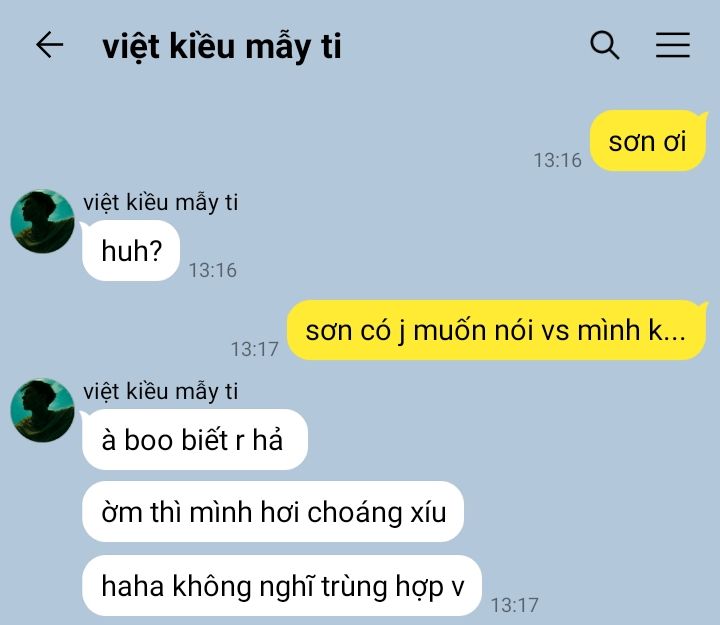Tap the 13:17 timestamp beside yellow bubble
Screen dimensions: 720x625
[x=254, y=349]
